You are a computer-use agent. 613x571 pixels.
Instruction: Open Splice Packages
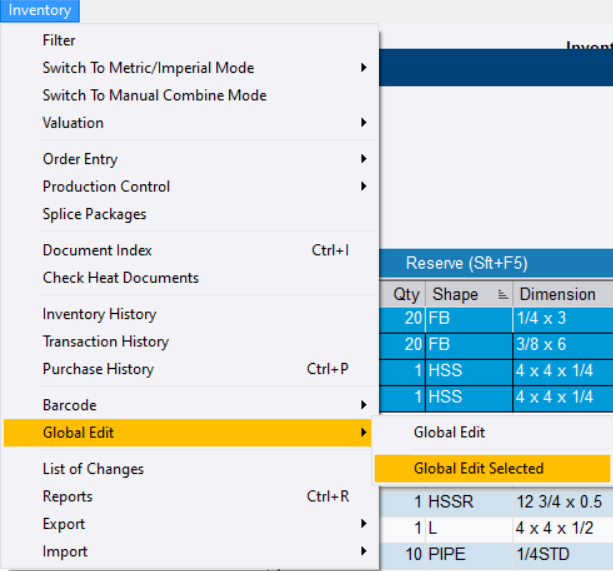pyautogui.click(x=94, y=214)
